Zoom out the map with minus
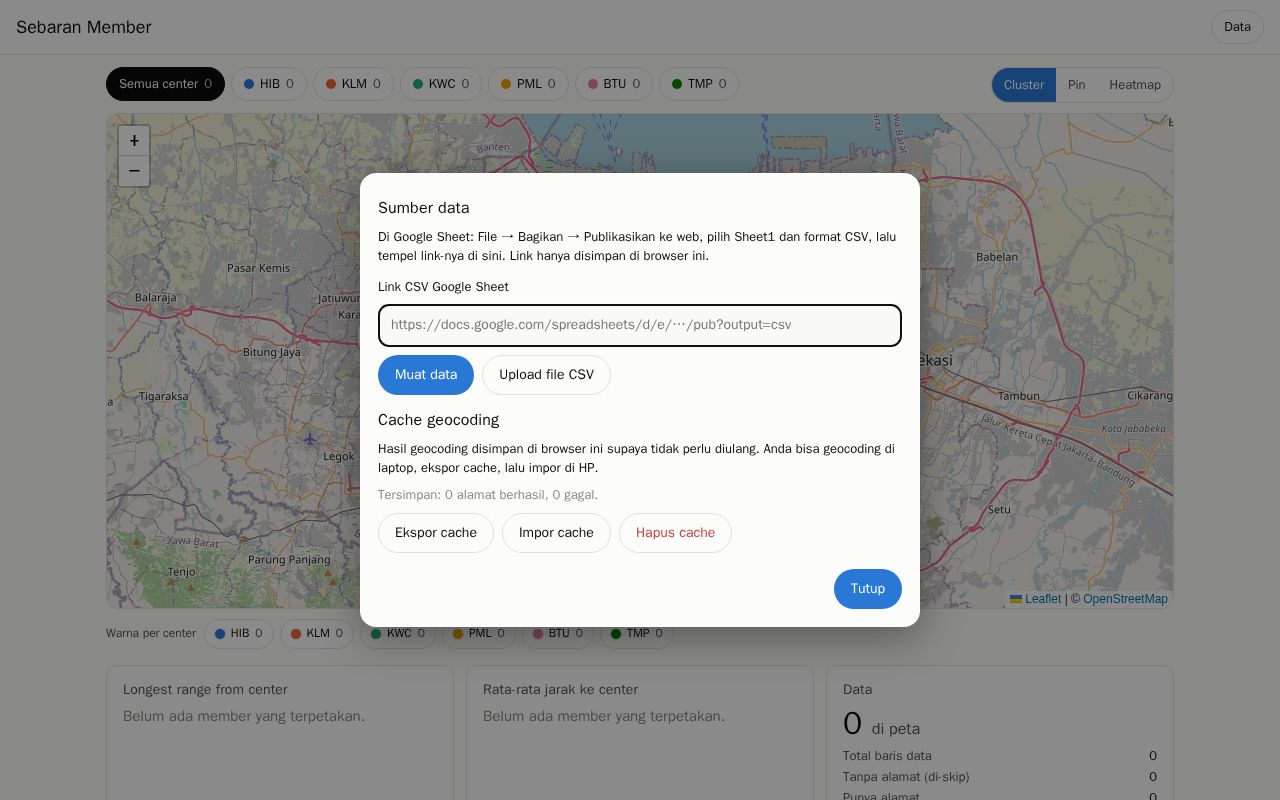The image size is (1280, 800). tap(134, 171)
